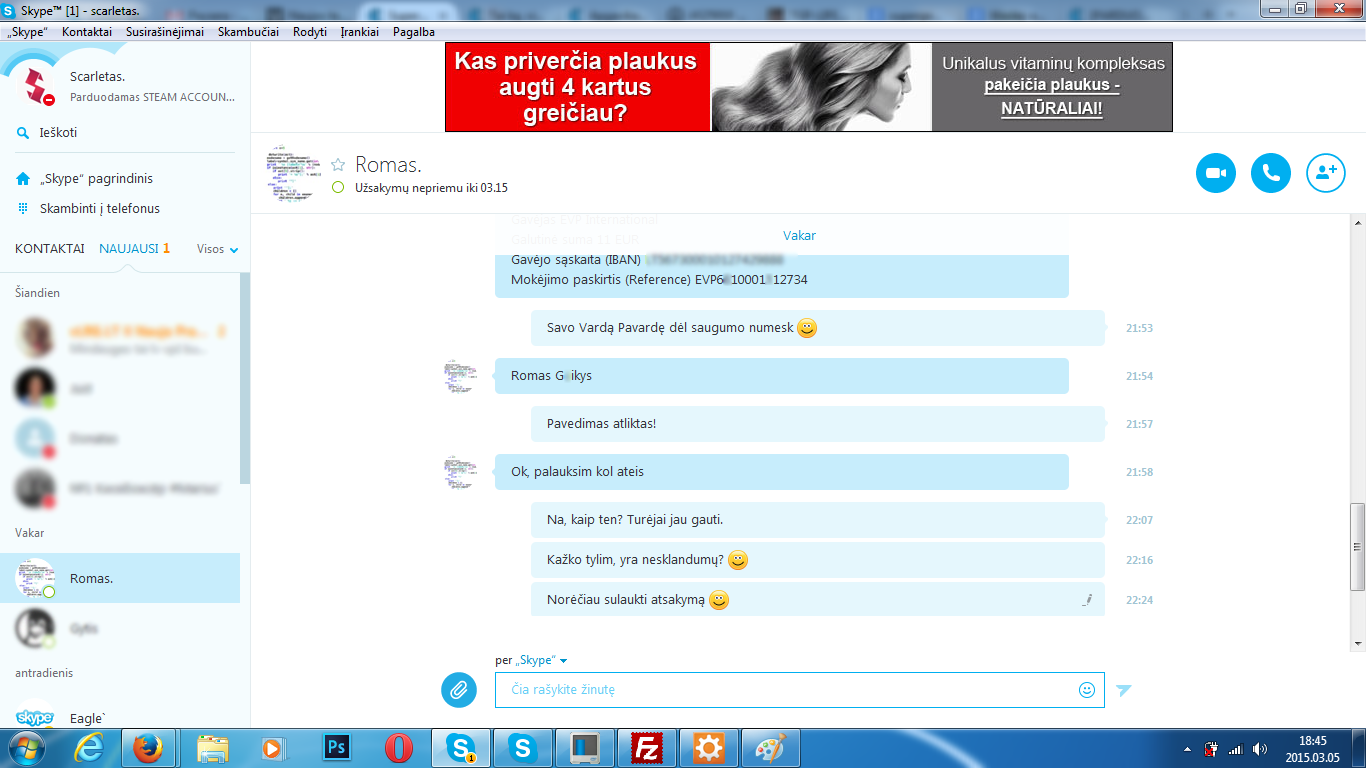Start a voice call with Romas
The image size is (1366, 768).
pos(1271,173)
